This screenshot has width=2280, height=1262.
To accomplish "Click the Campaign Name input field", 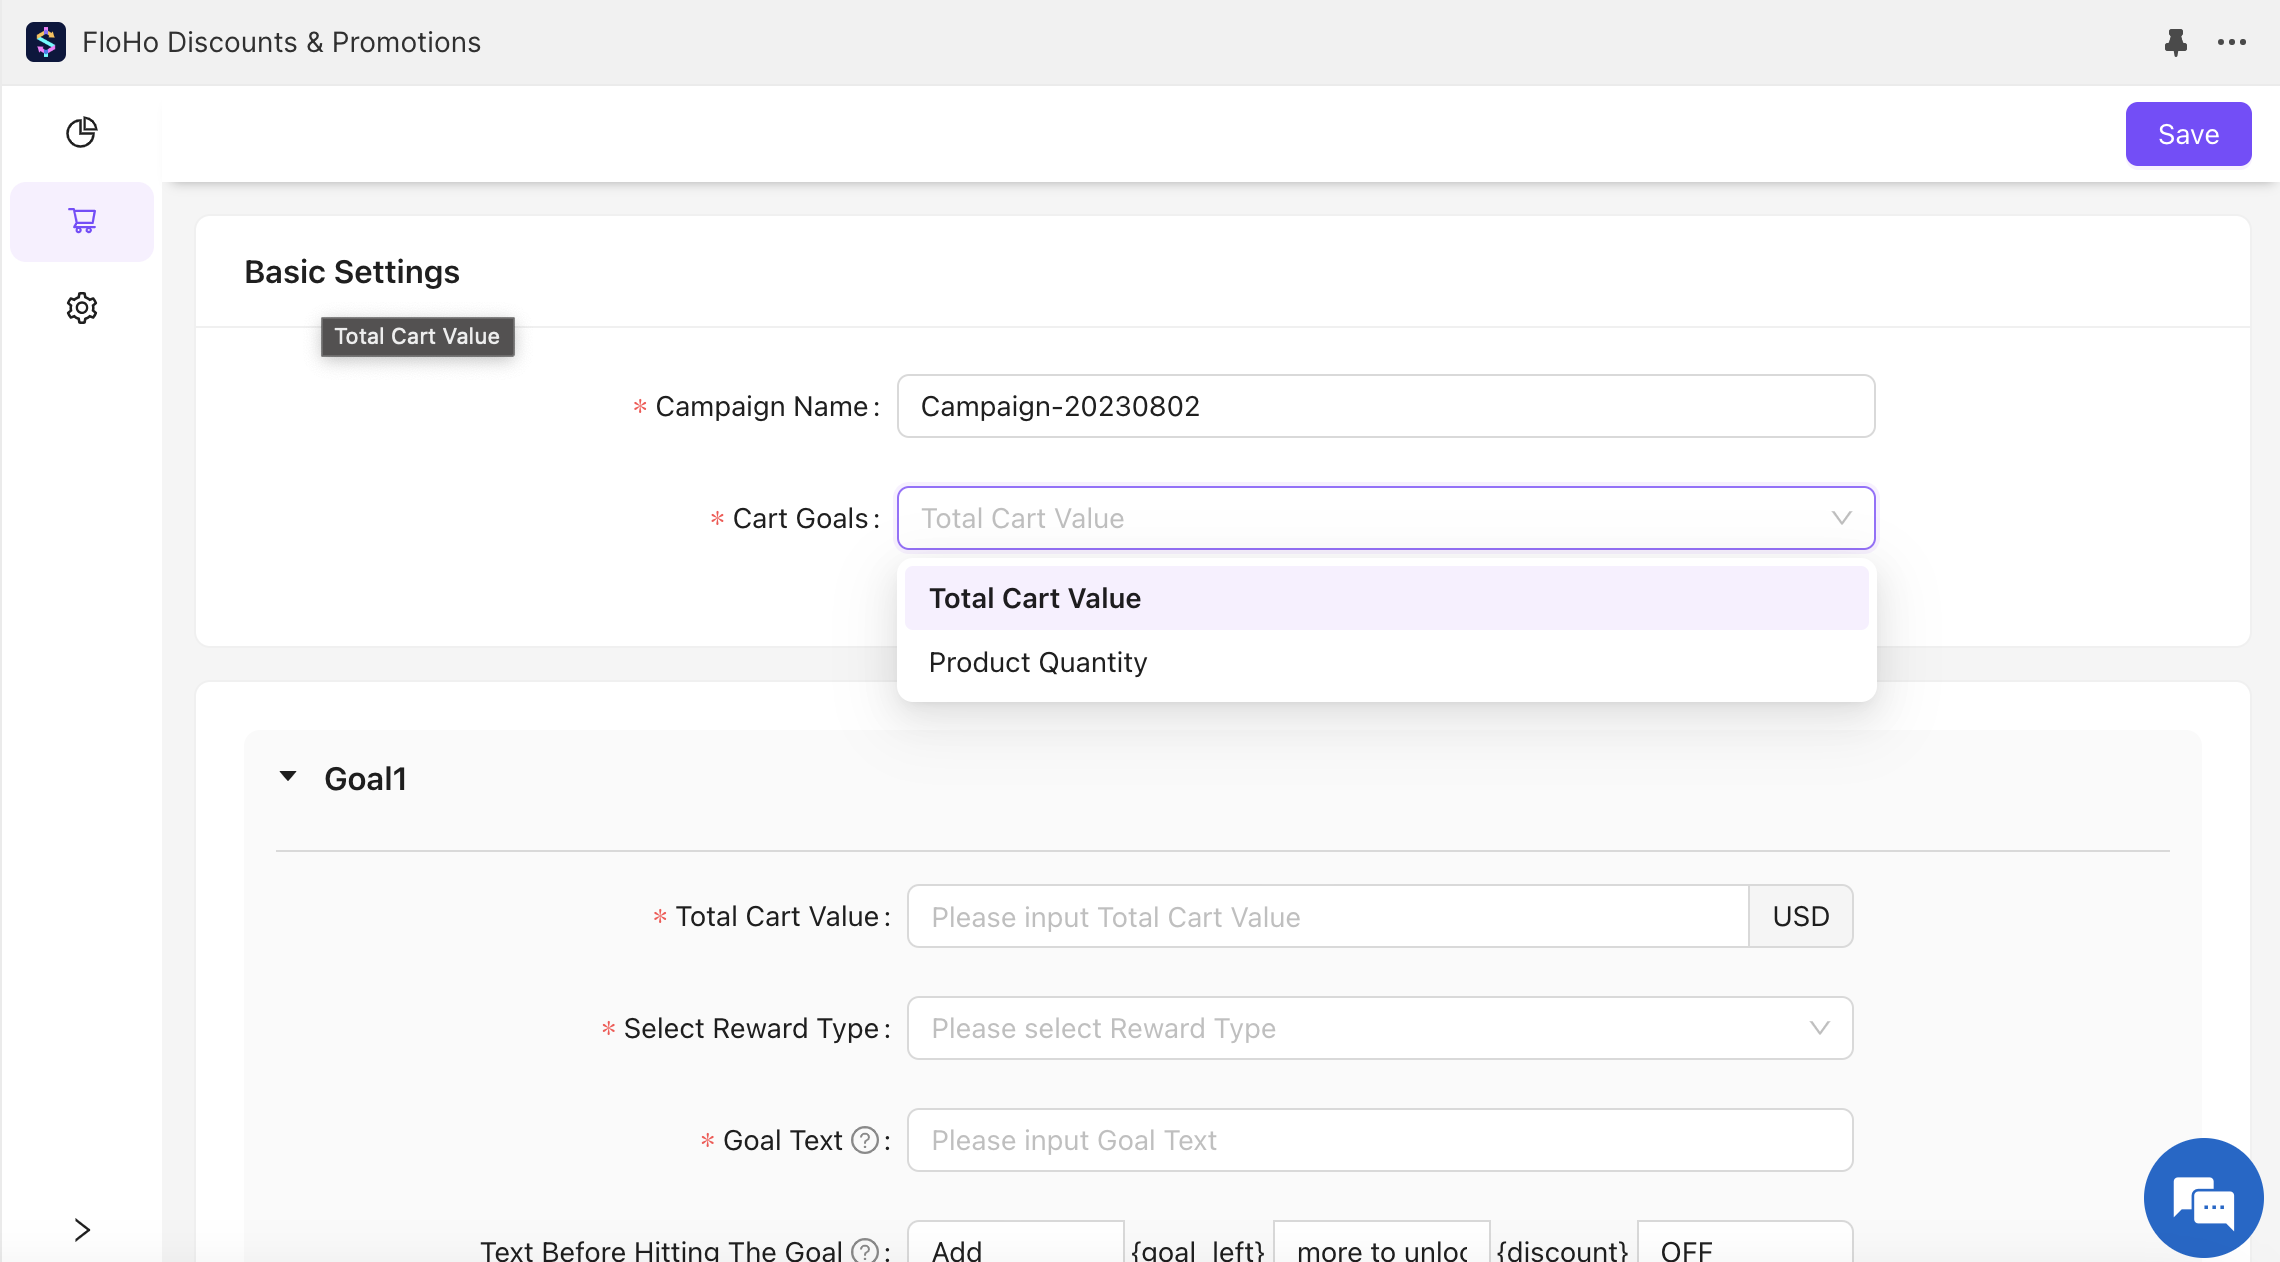I will tap(1385, 406).
